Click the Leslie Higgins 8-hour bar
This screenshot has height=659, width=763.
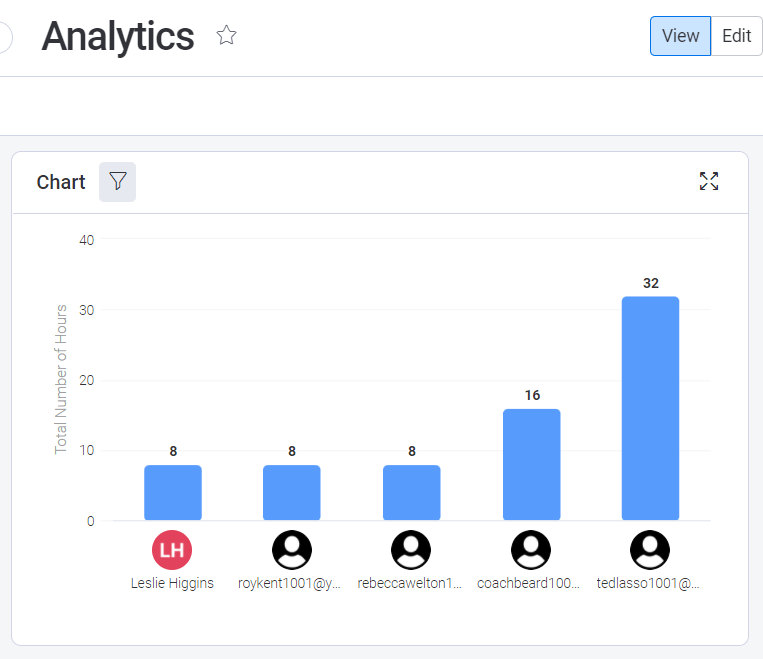tap(173, 493)
